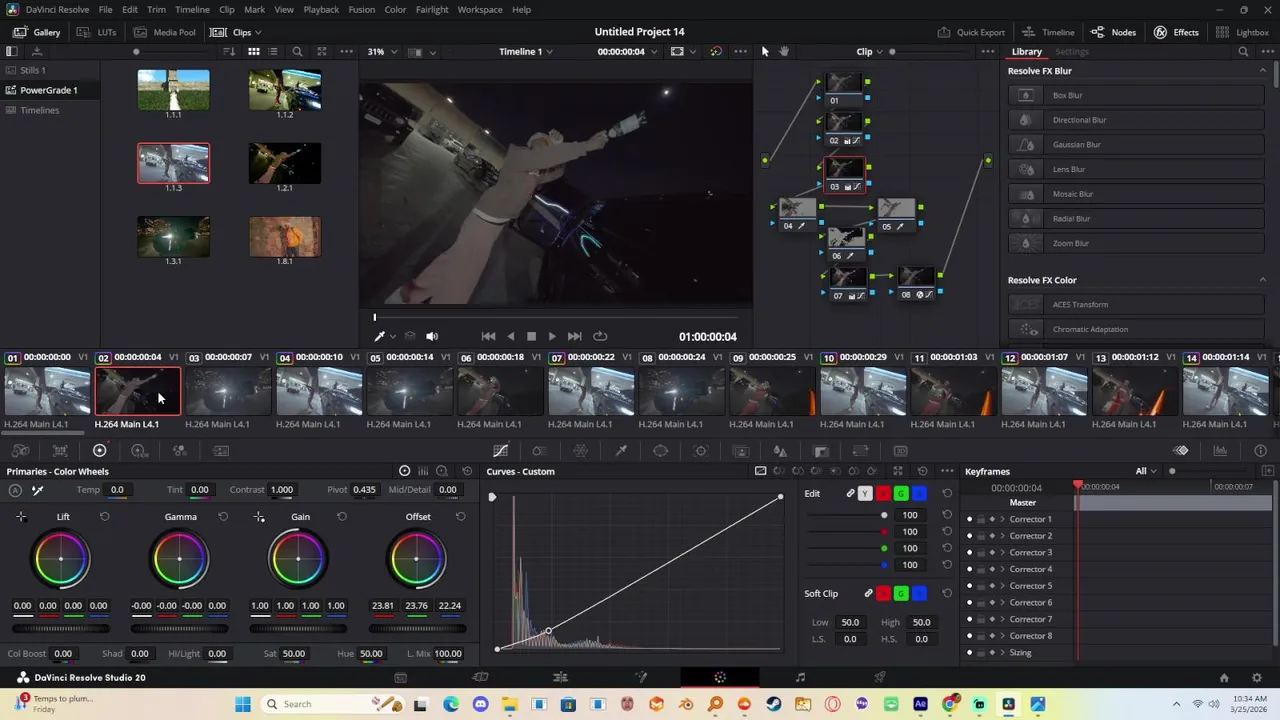Open the Keyframes All filter dropdown
This screenshot has height=720, width=1280.
coord(1145,471)
